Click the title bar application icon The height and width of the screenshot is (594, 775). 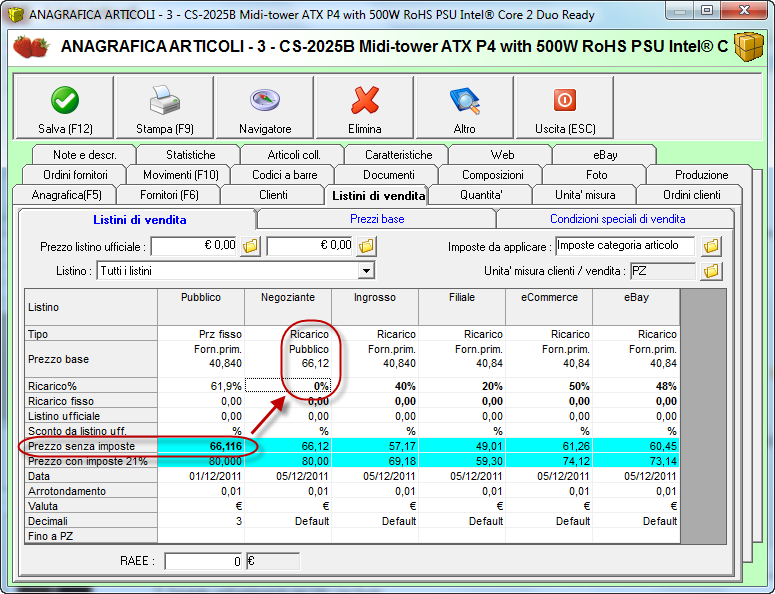point(16,14)
